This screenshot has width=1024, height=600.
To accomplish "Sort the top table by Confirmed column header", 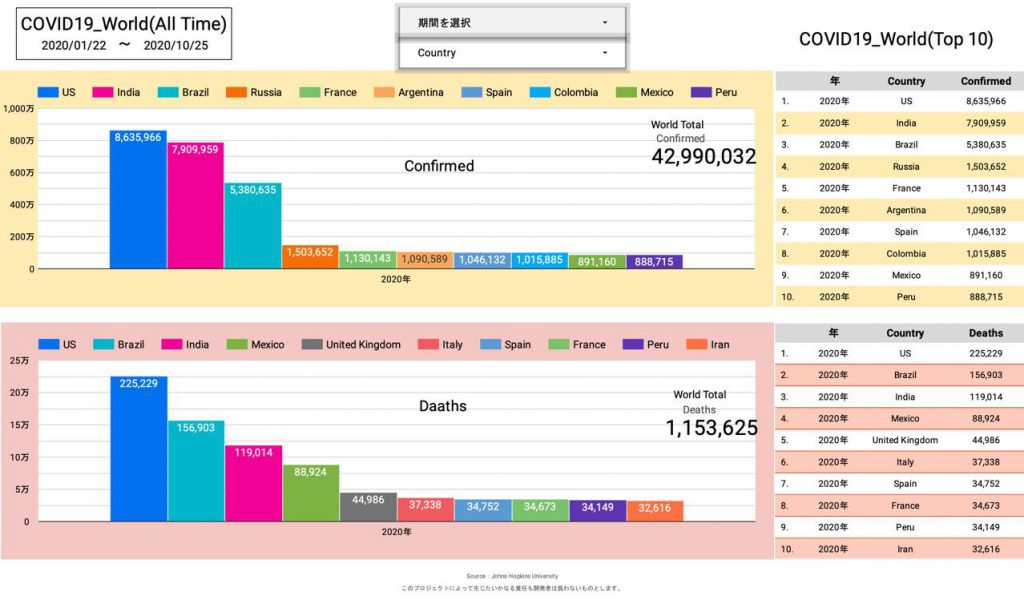I will coord(985,81).
